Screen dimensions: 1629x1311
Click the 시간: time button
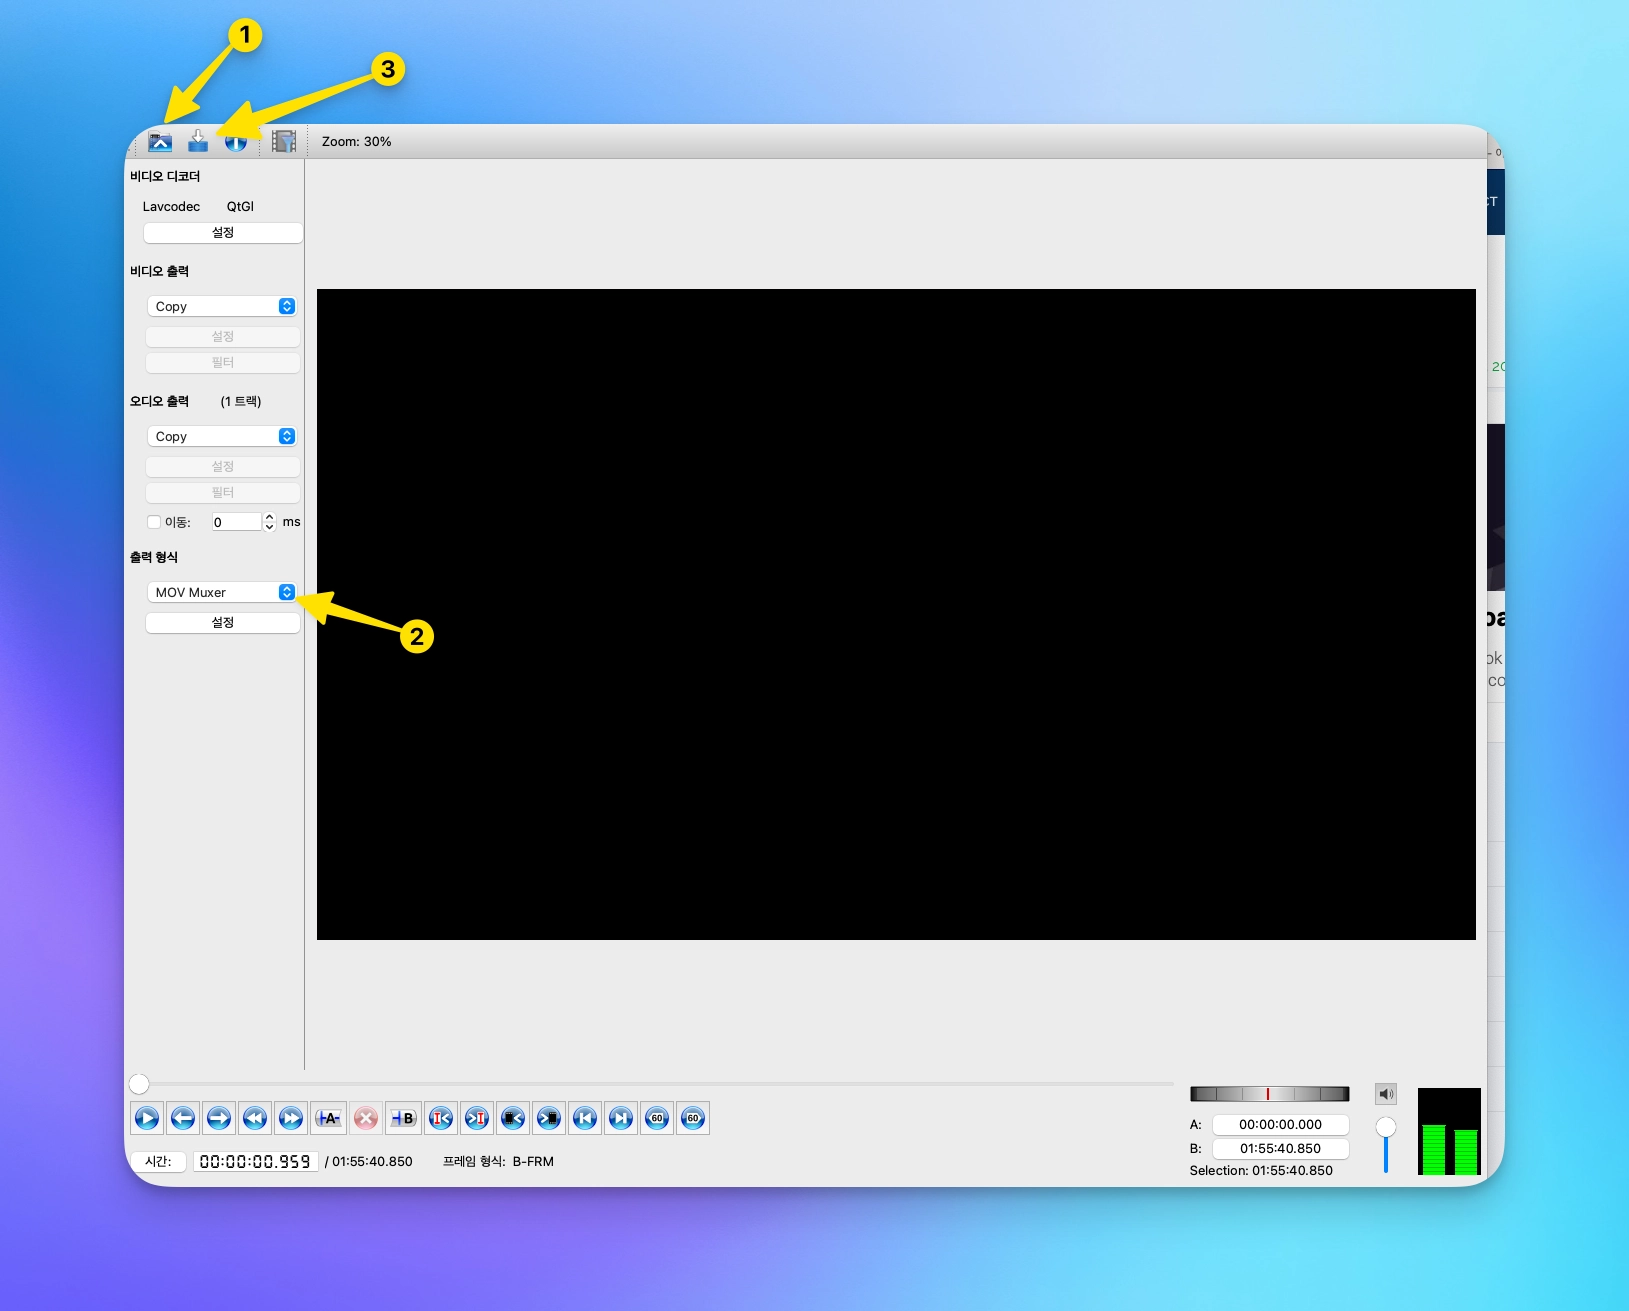(158, 1161)
